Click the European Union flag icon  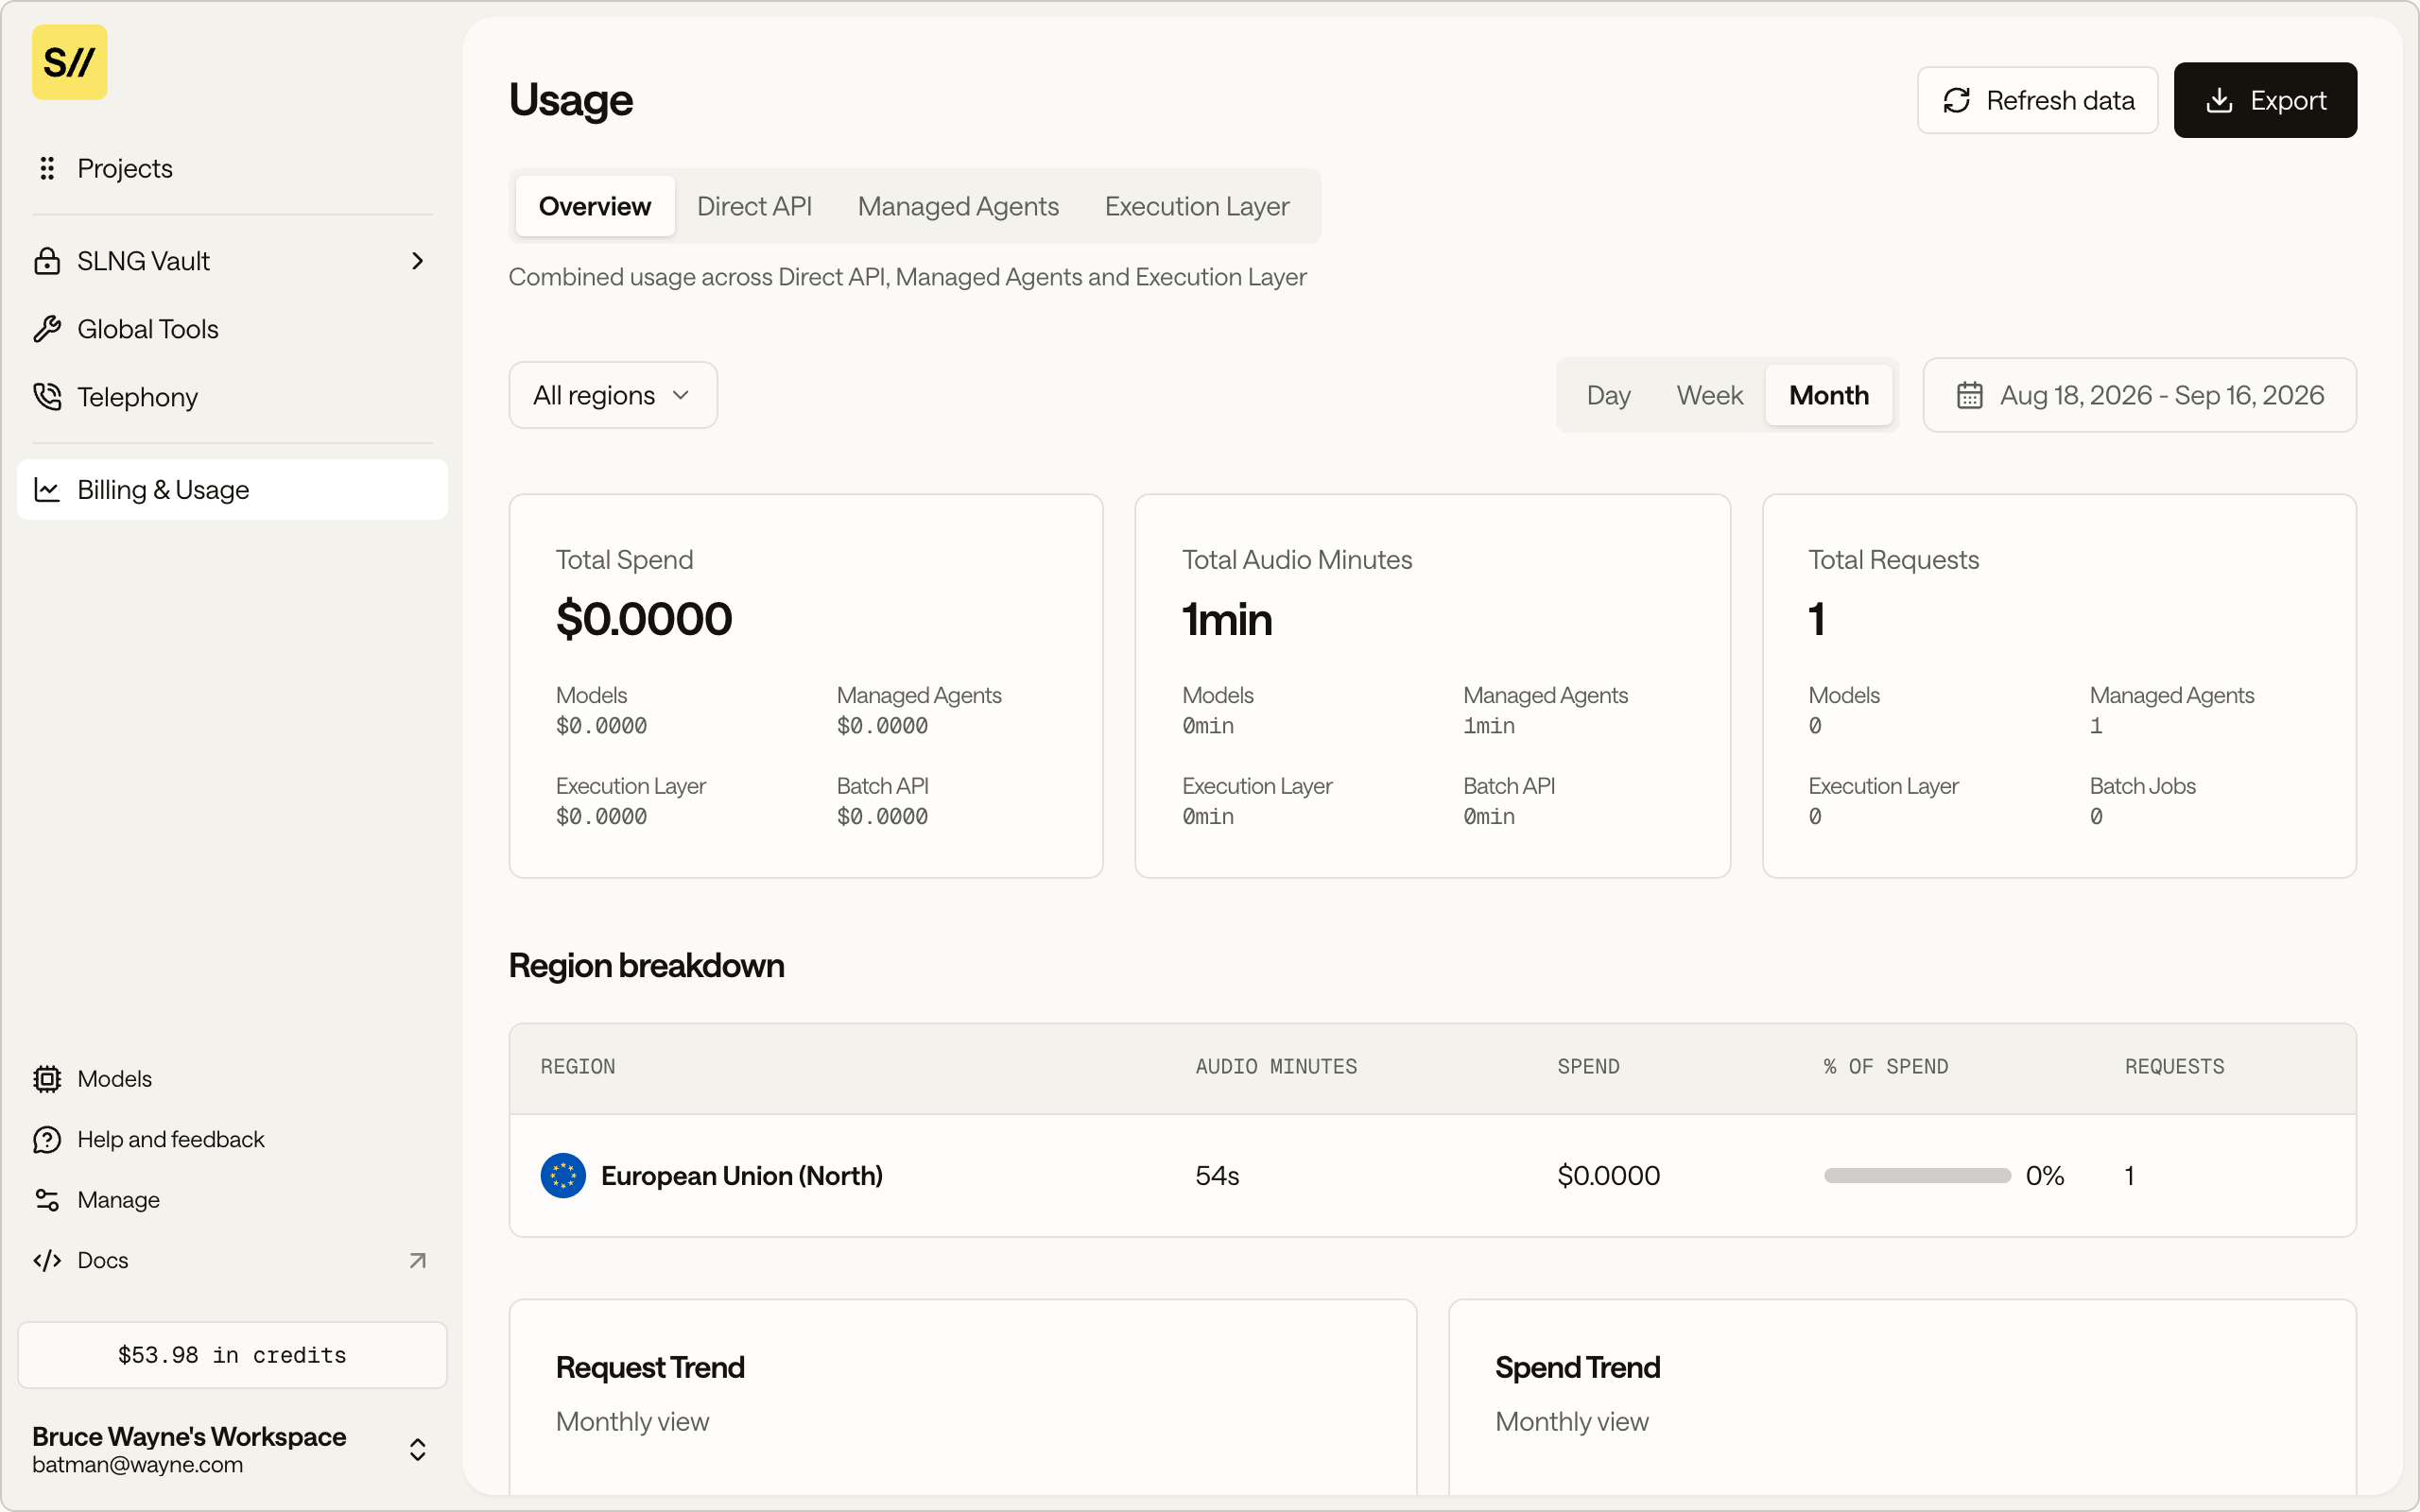point(563,1175)
